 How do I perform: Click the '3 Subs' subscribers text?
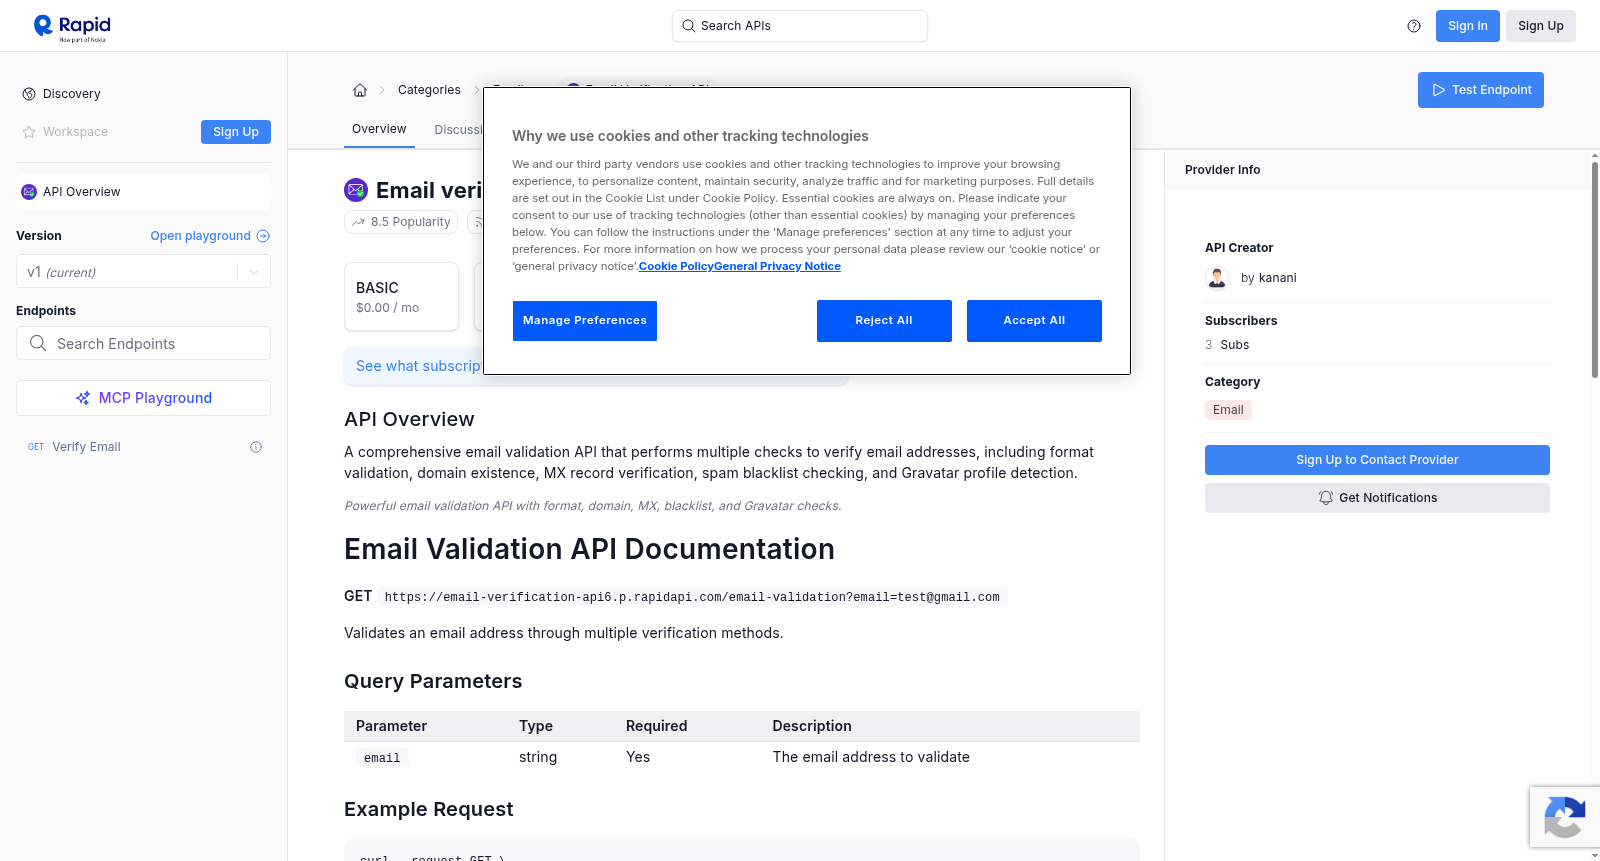click(x=1227, y=345)
